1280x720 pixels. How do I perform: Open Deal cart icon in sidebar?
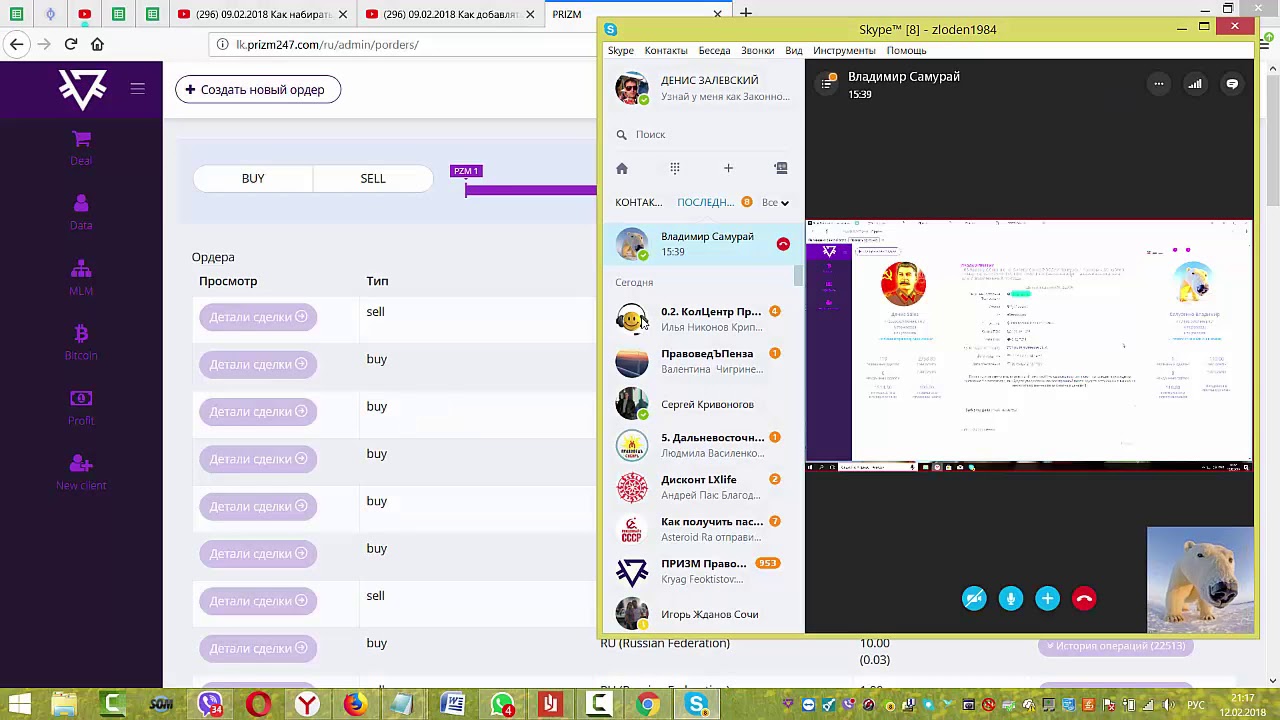(81, 139)
